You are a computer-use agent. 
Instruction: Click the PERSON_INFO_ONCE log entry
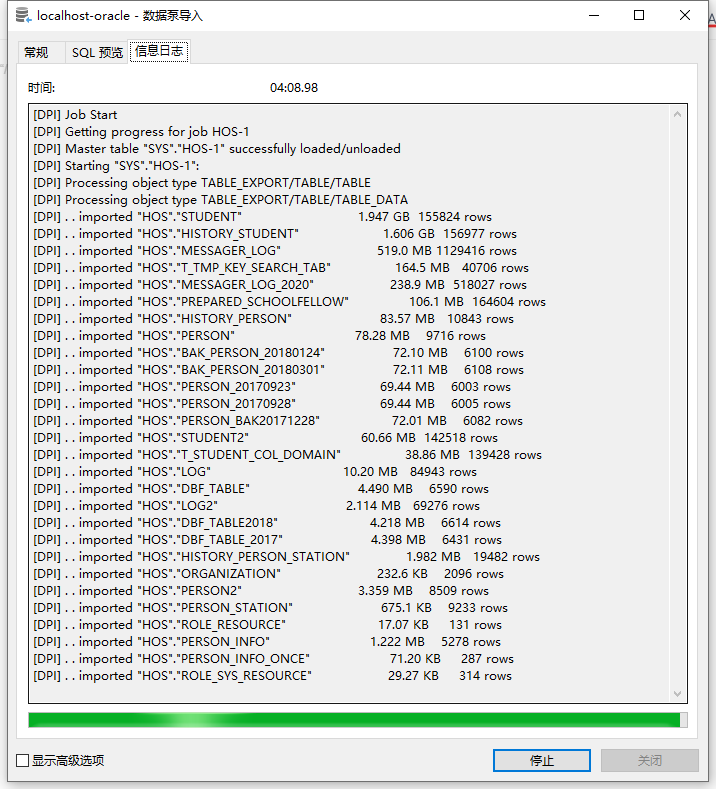coord(273,659)
